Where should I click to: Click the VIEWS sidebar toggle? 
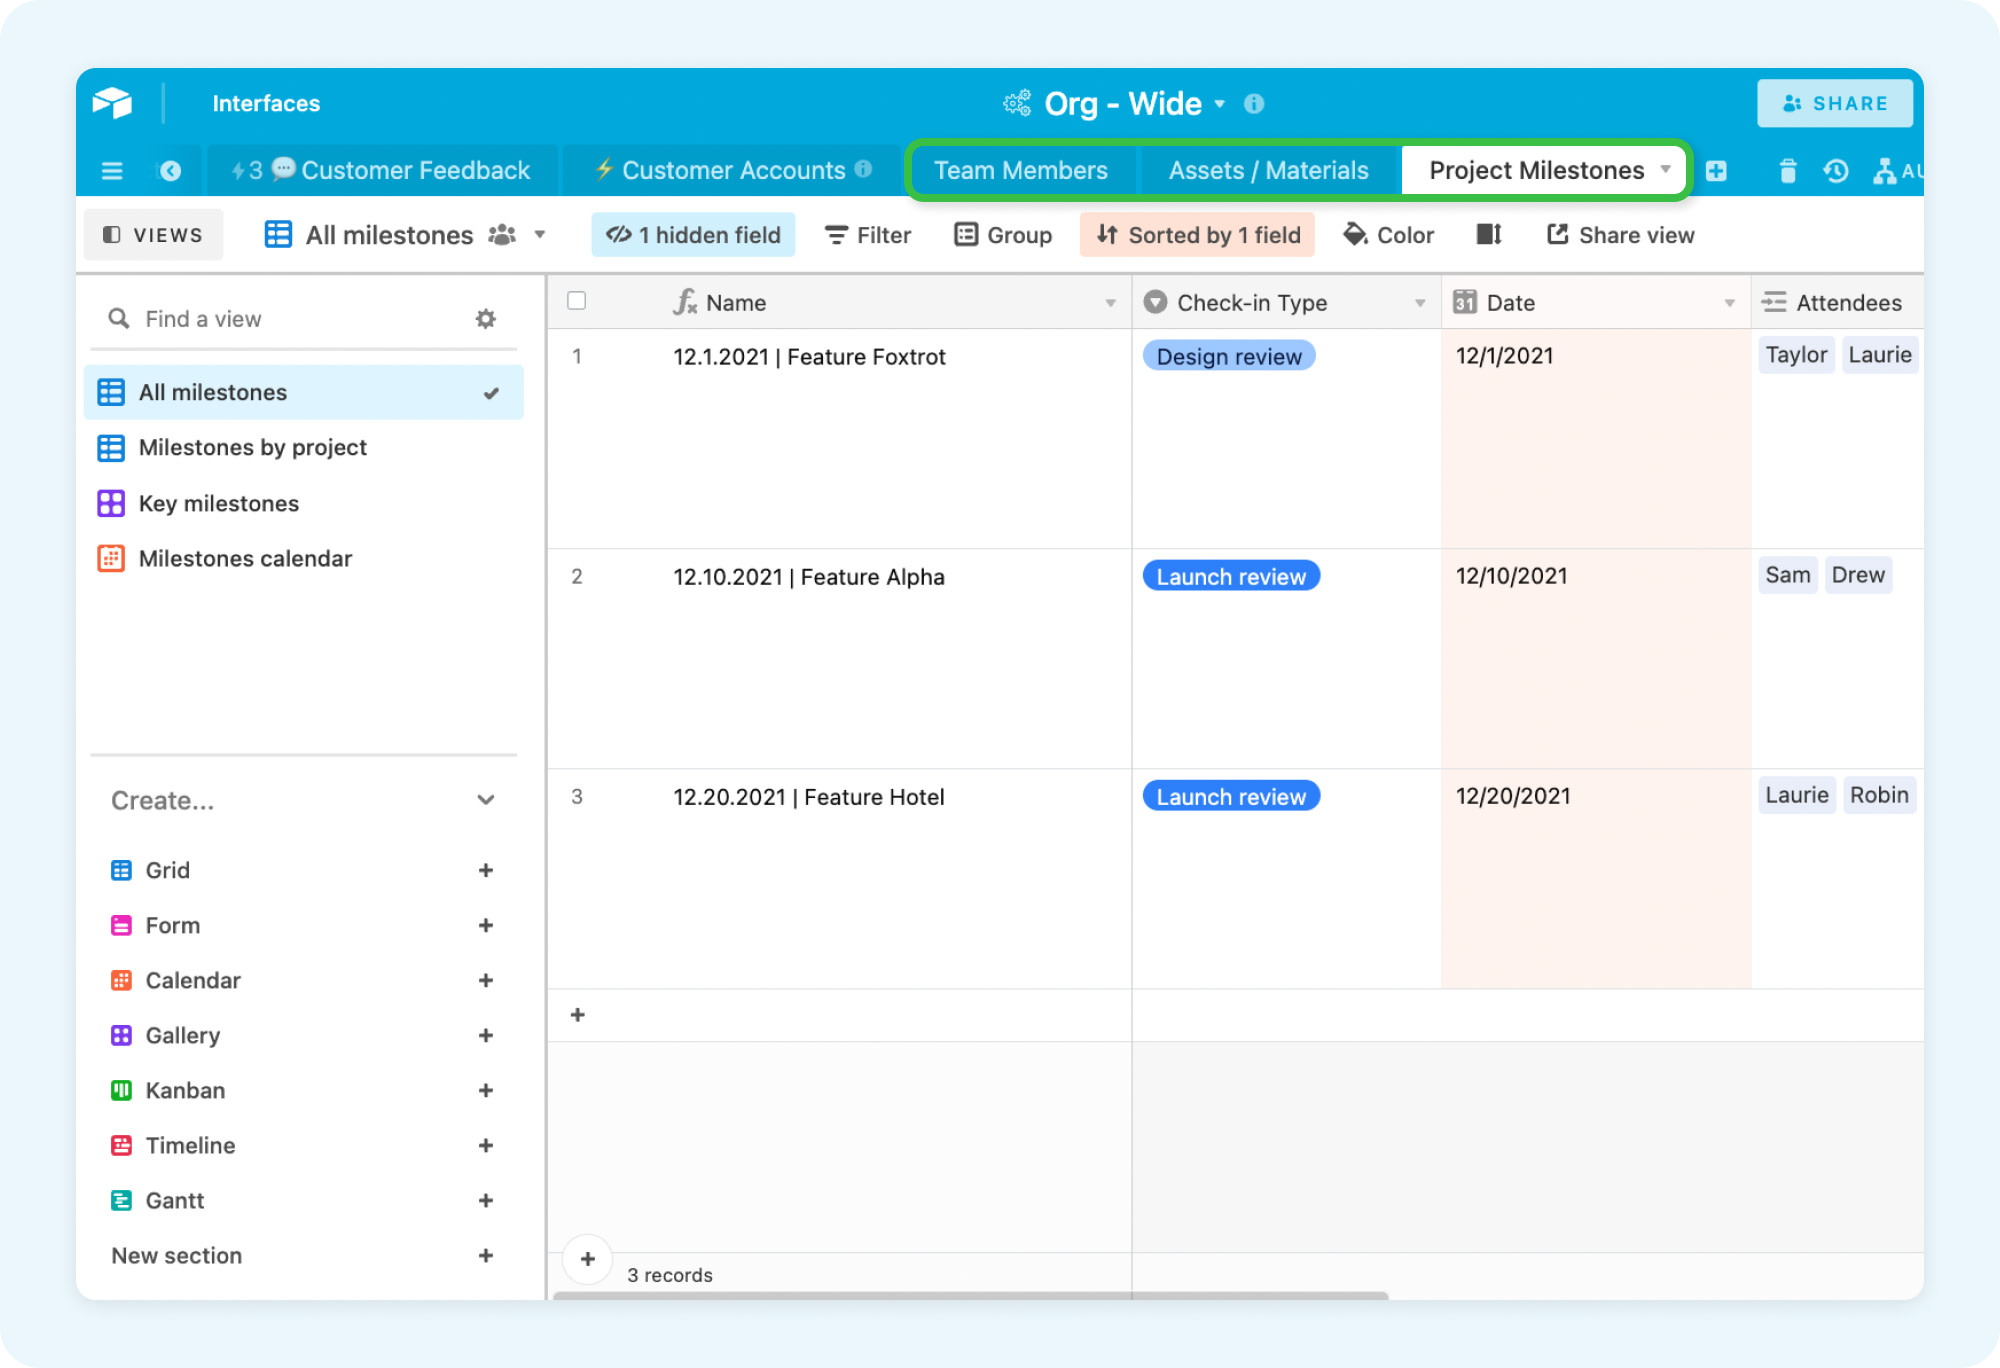click(152, 234)
